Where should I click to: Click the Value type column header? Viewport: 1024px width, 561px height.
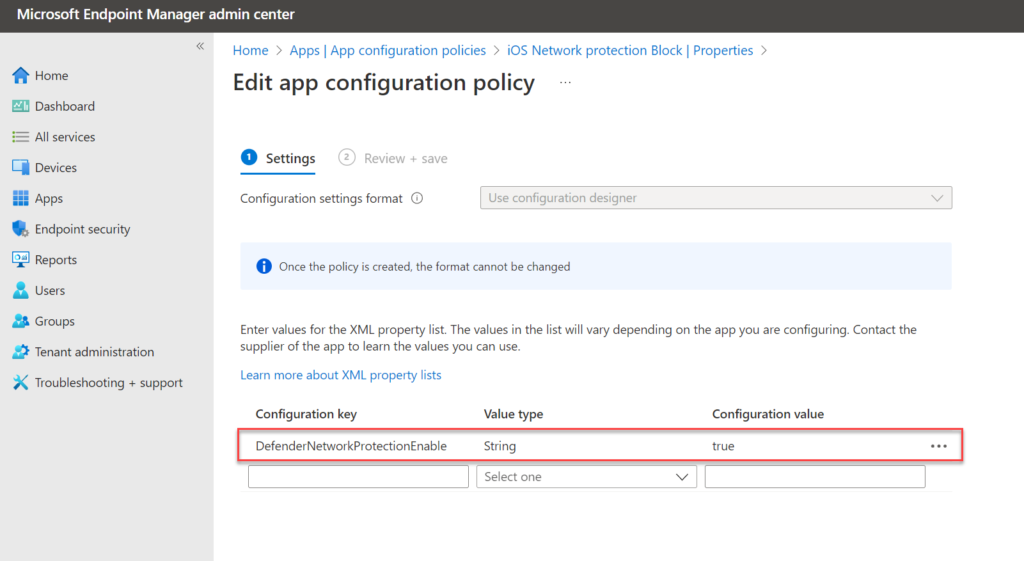coord(513,414)
